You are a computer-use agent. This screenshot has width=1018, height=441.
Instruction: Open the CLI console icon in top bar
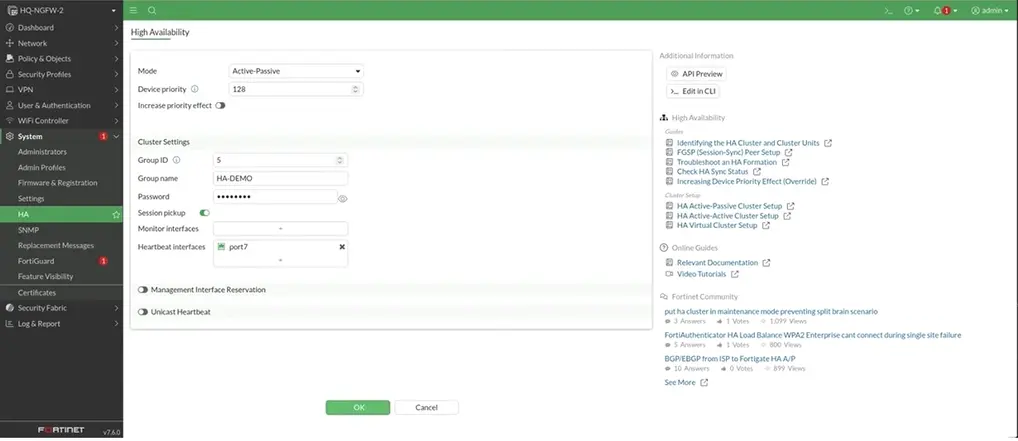889,10
